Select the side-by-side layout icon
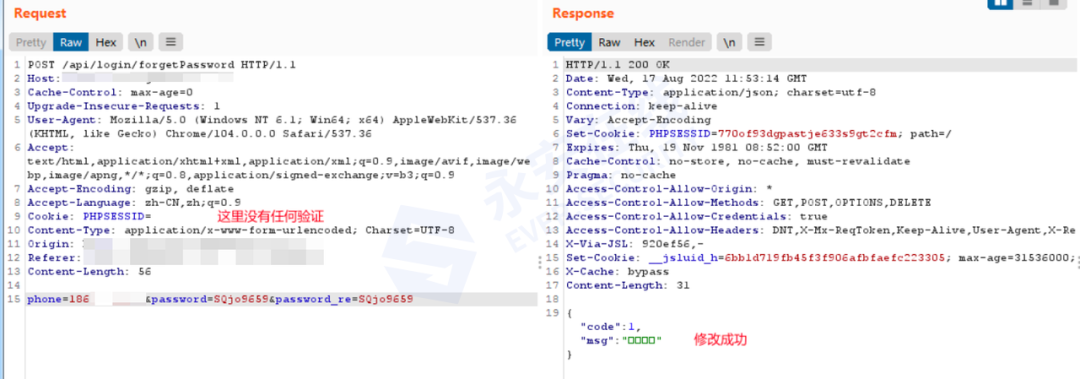This screenshot has height=379, width=1080. tap(999, 3)
